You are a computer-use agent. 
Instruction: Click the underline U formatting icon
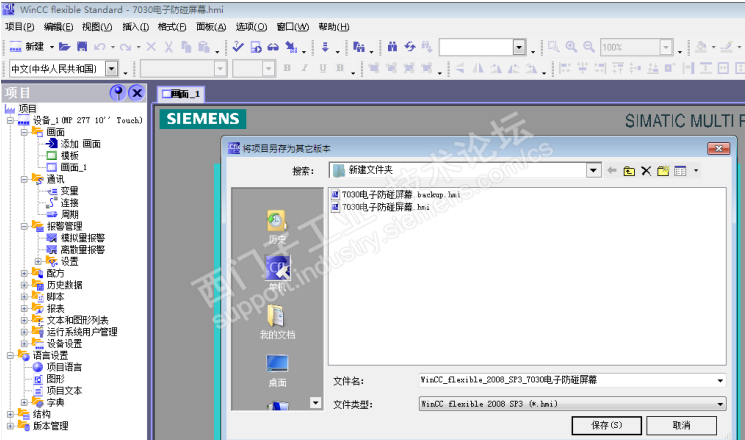[x=323, y=68]
